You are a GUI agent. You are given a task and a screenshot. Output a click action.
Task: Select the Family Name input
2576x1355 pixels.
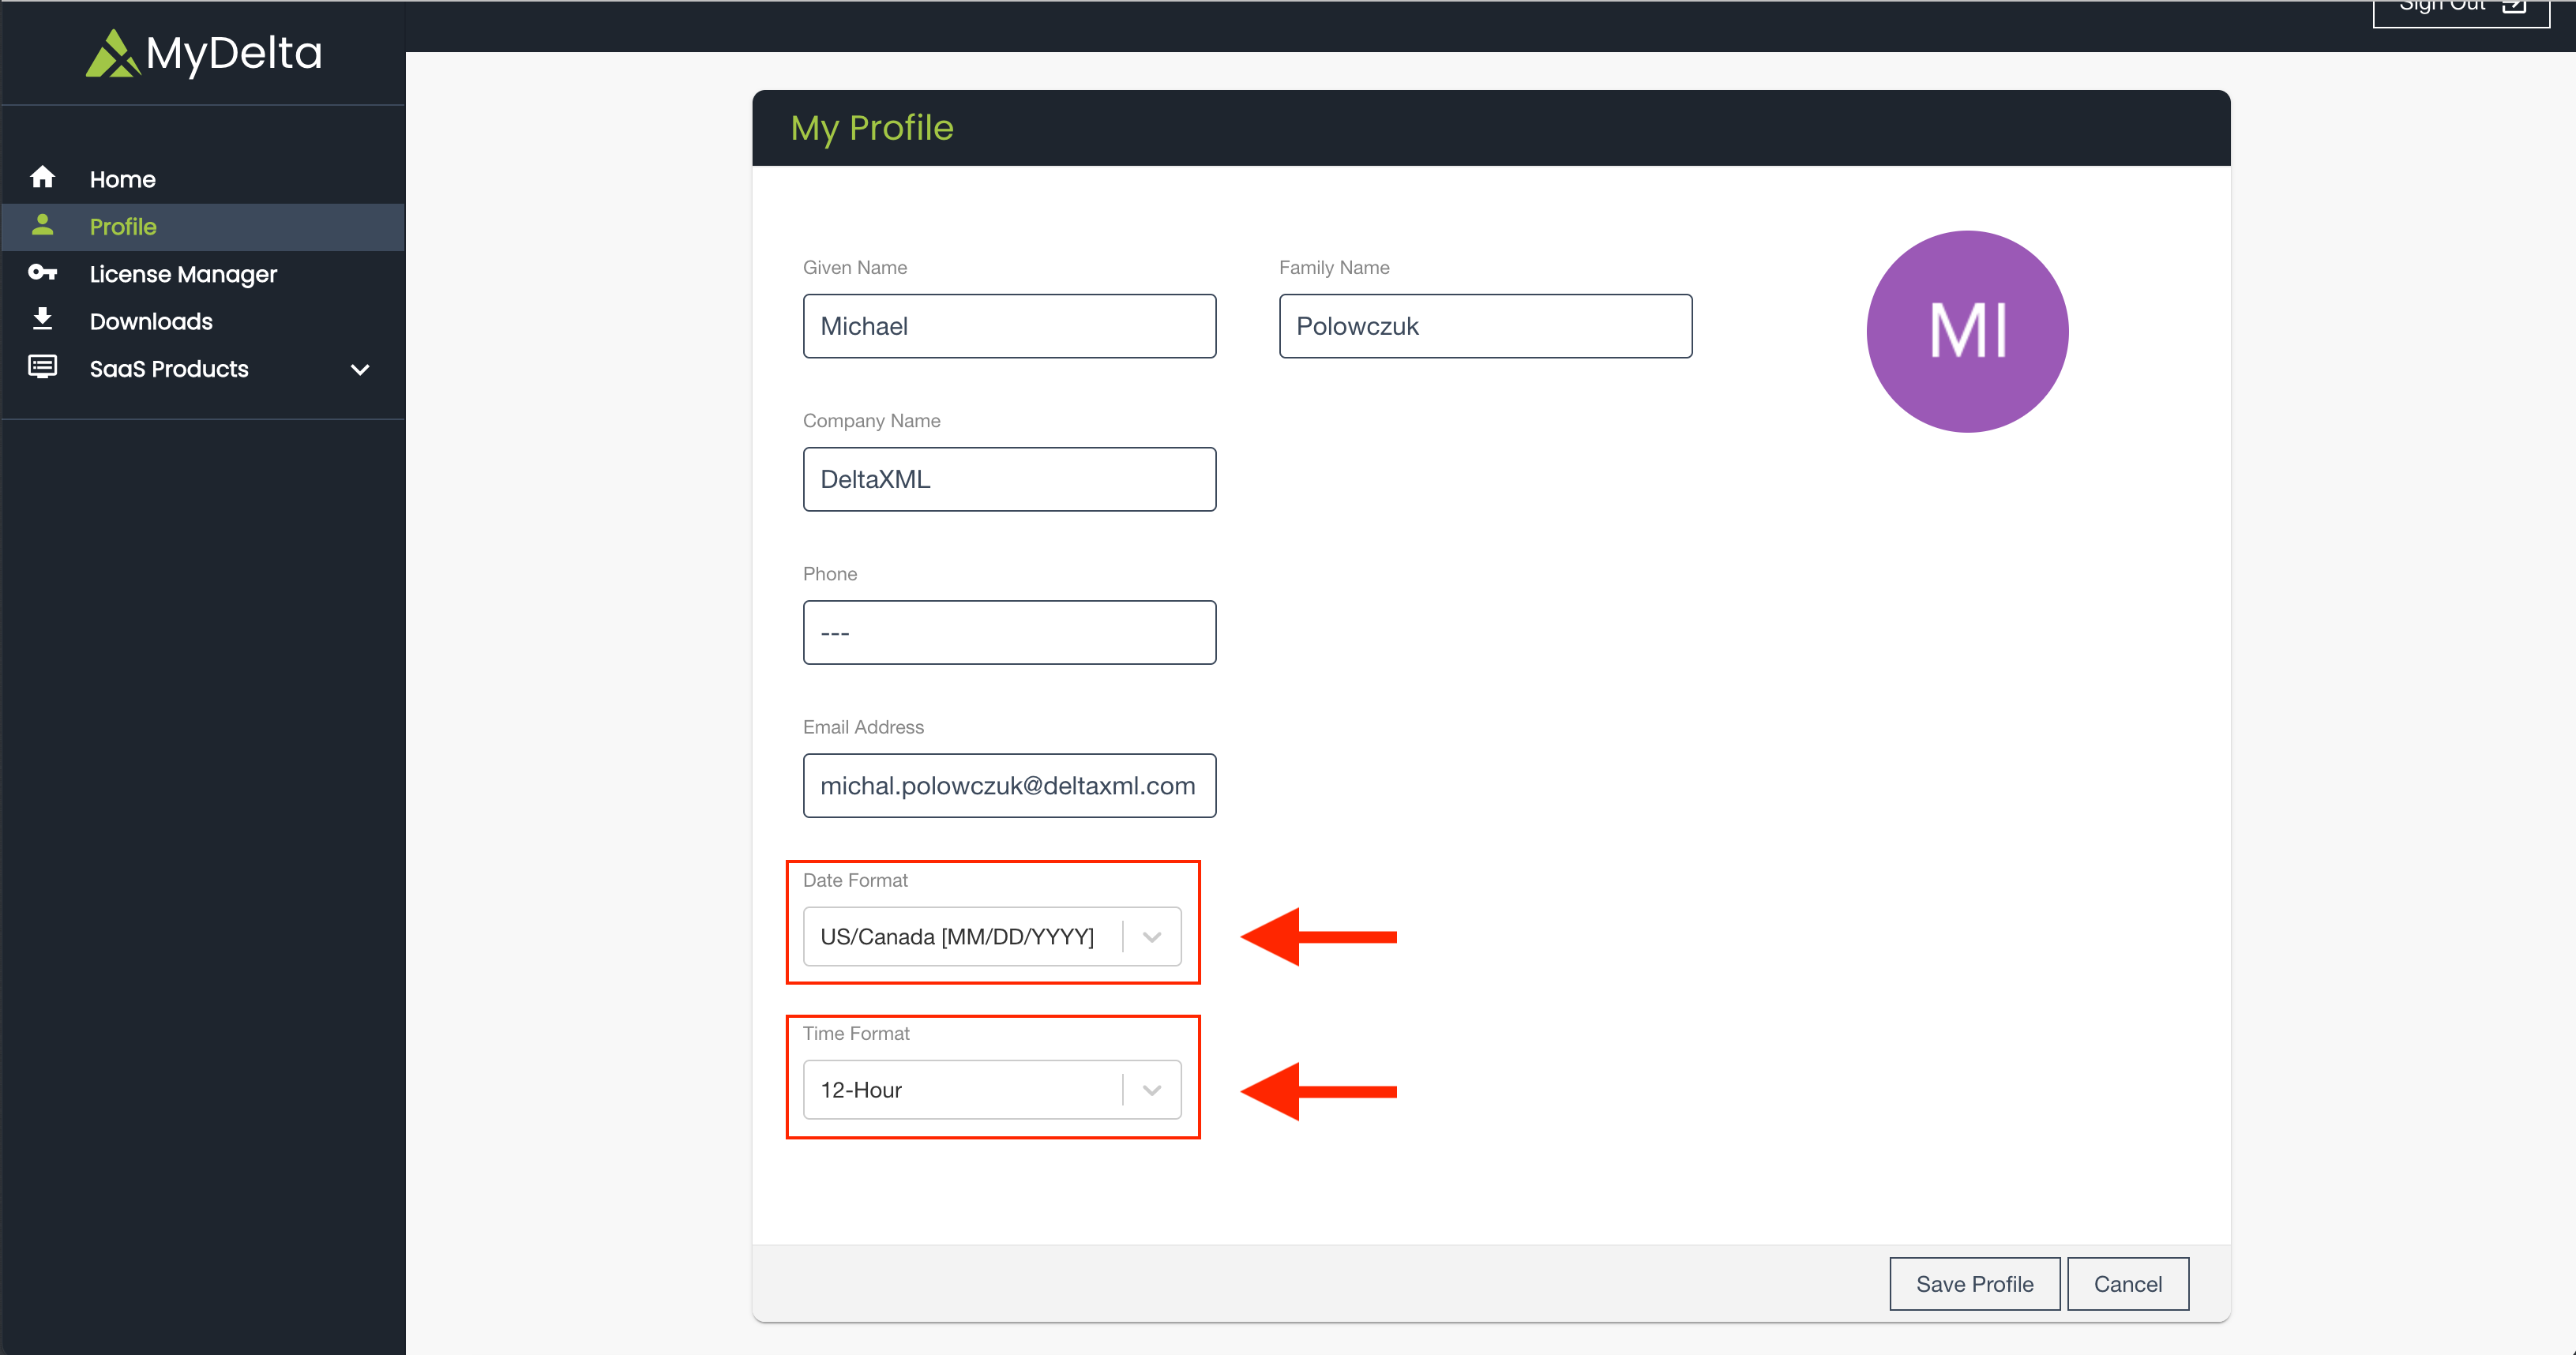pyautogui.click(x=1485, y=325)
